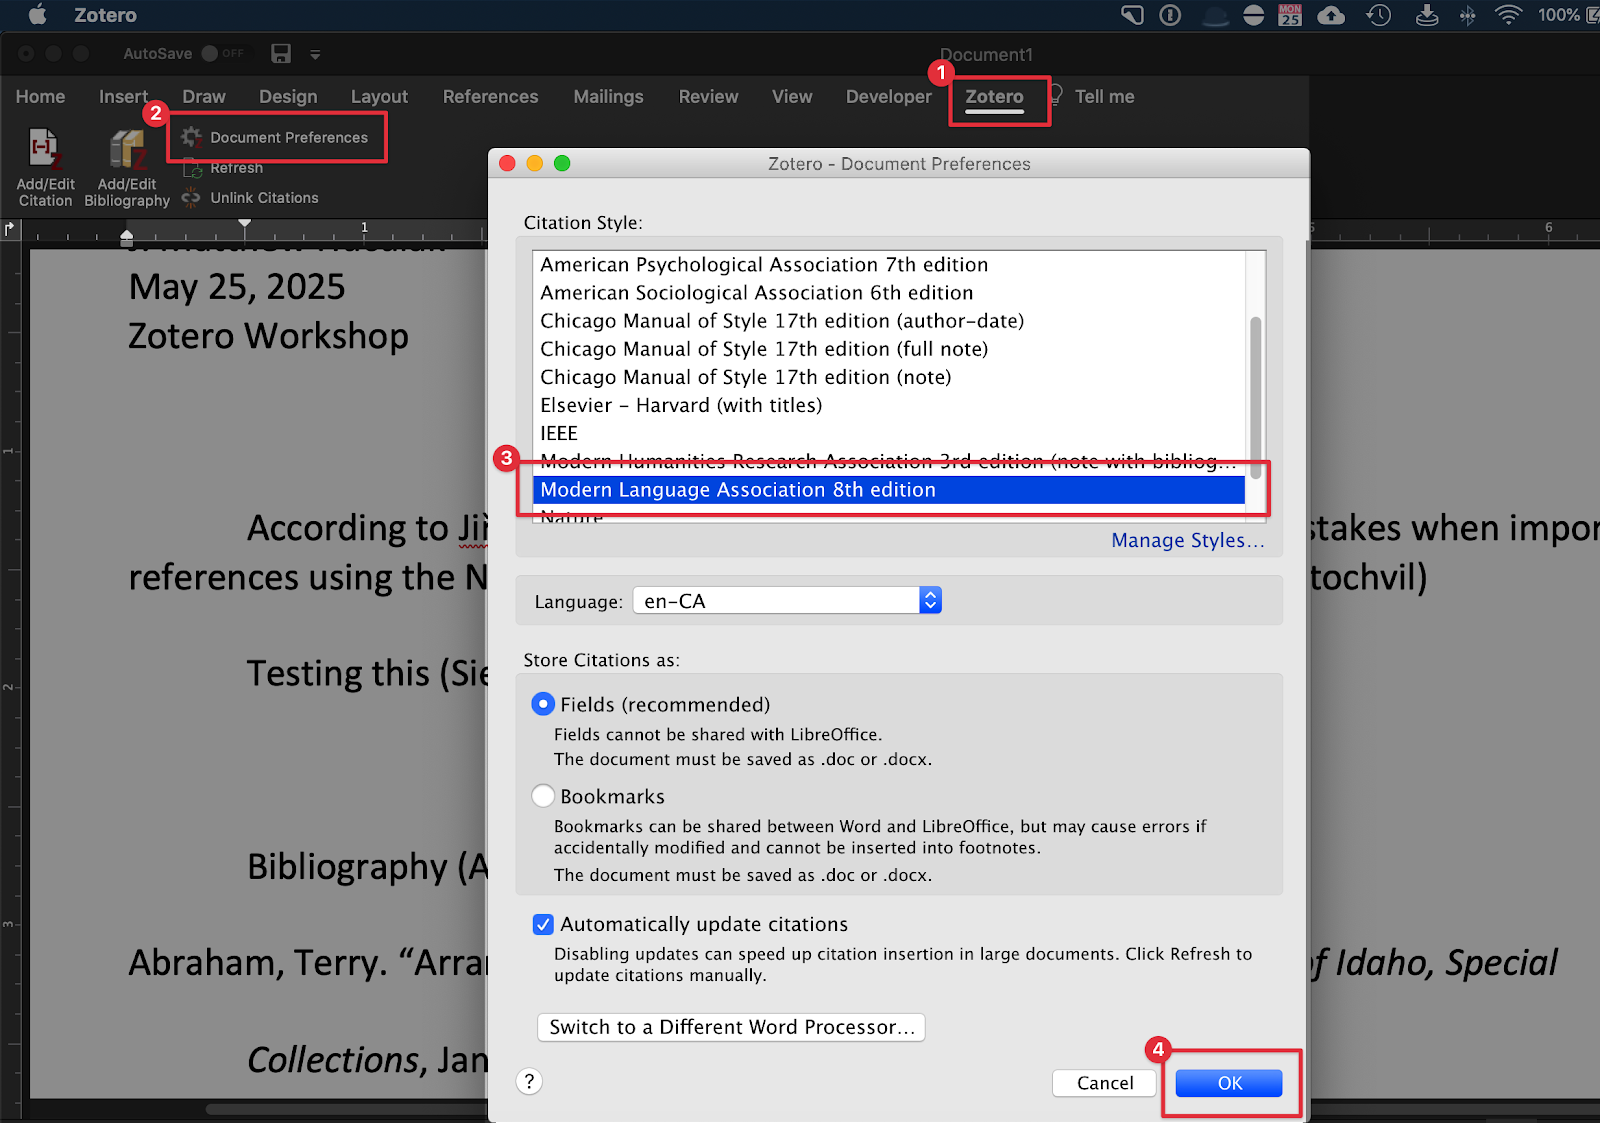The image size is (1600, 1123).
Task: Open the Language en-CA dropdown
Action: click(788, 600)
